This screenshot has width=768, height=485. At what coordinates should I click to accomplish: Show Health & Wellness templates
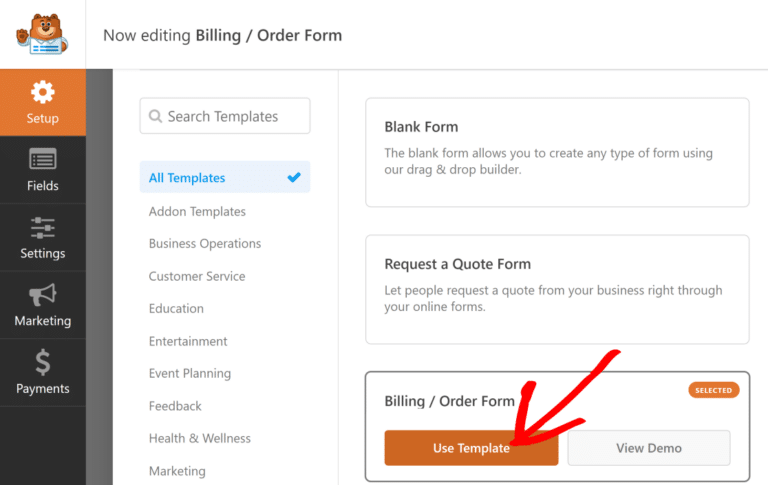coord(200,439)
